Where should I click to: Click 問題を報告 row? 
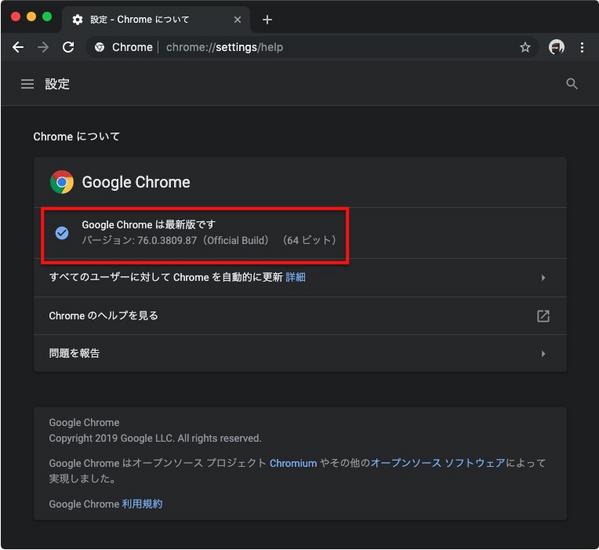coord(300,353)
